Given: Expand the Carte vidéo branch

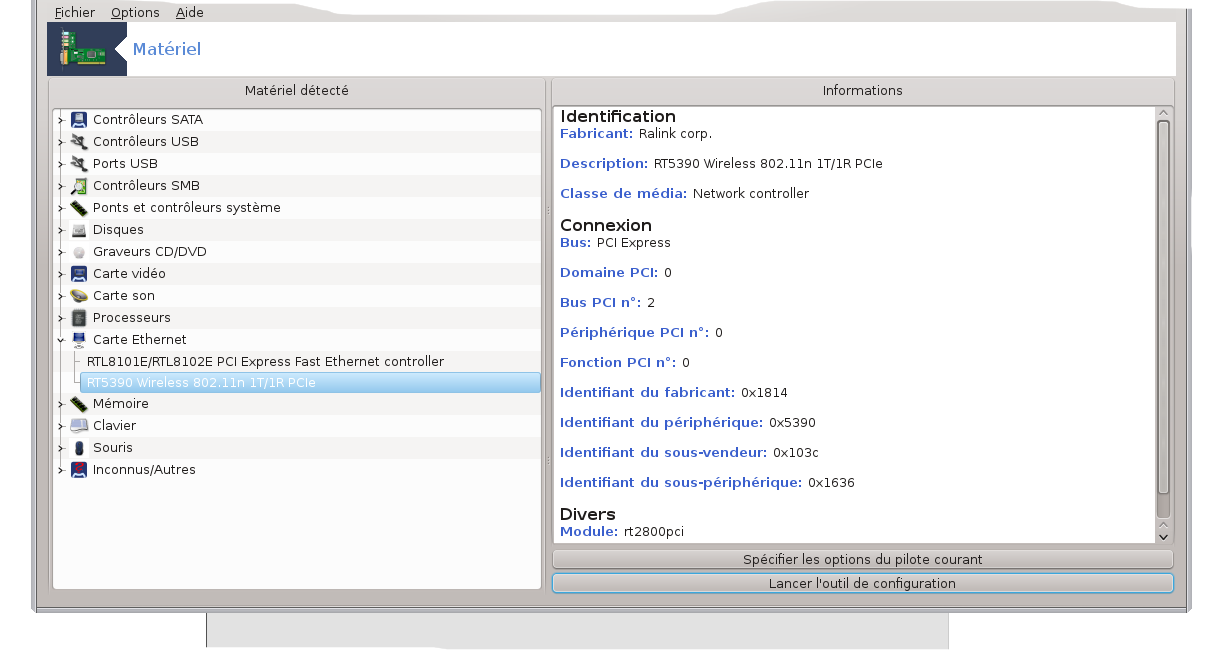Looking at the screenshot, I should 61,274.
